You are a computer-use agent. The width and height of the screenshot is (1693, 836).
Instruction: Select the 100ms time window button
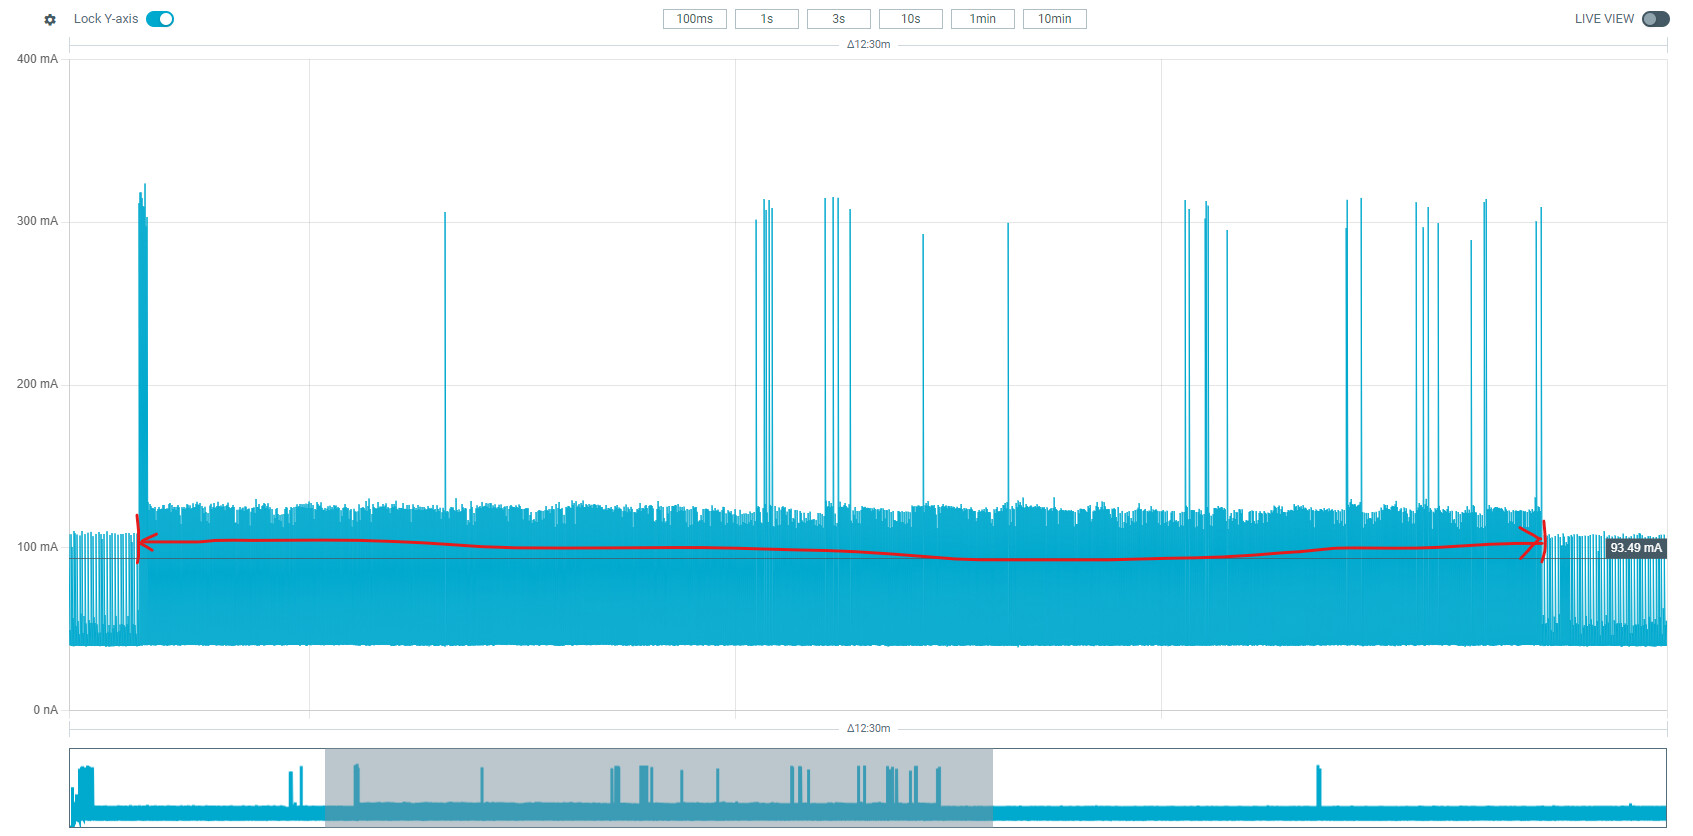(695, 19)
